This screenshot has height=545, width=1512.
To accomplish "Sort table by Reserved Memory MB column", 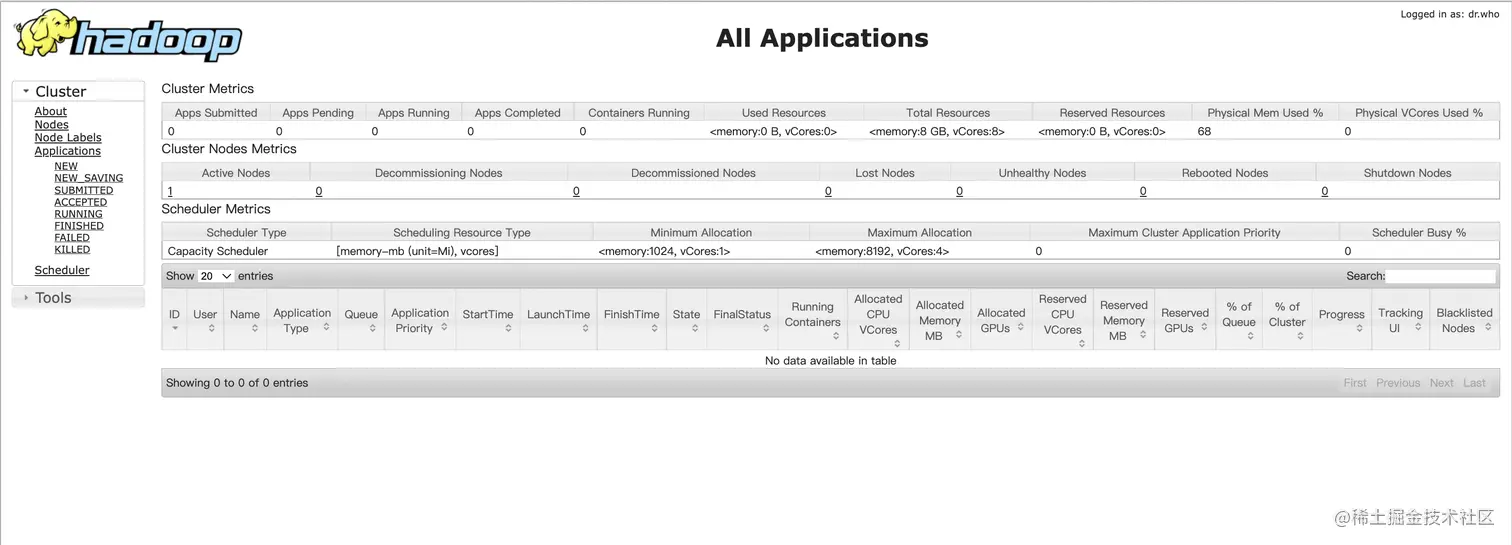I will coord(1123,320).
